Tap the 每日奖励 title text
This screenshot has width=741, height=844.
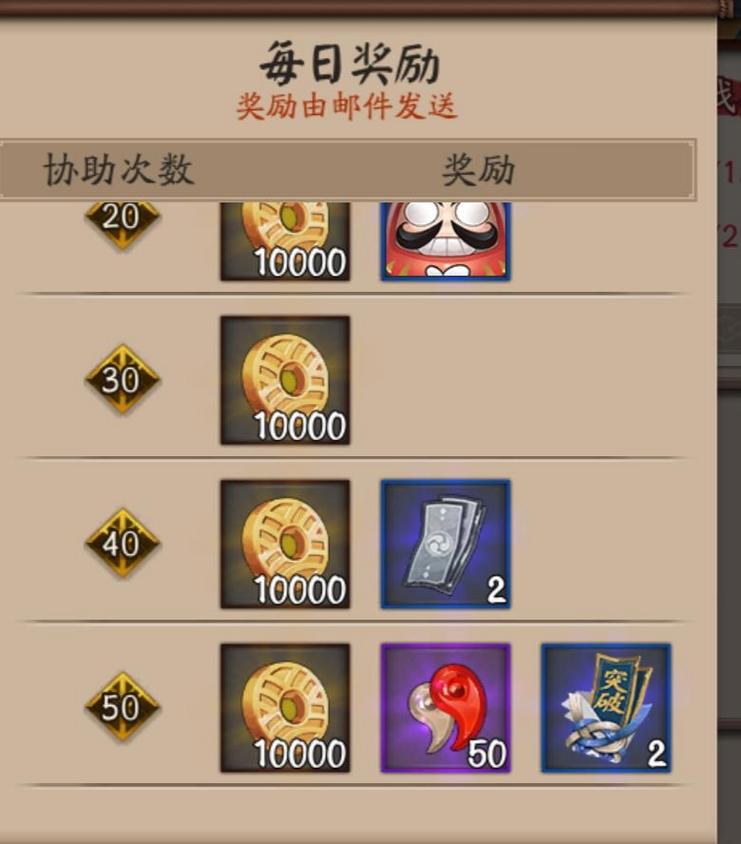(350, 64)
